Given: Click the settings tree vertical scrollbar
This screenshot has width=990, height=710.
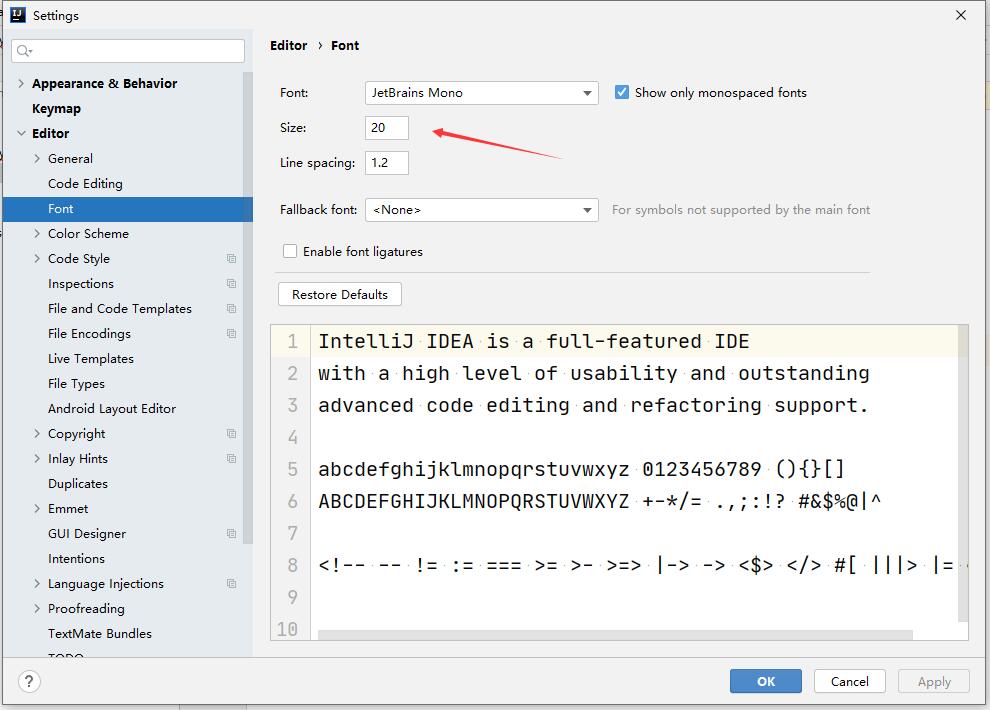Looking at the screenshot, I should (x=248, y=307).
